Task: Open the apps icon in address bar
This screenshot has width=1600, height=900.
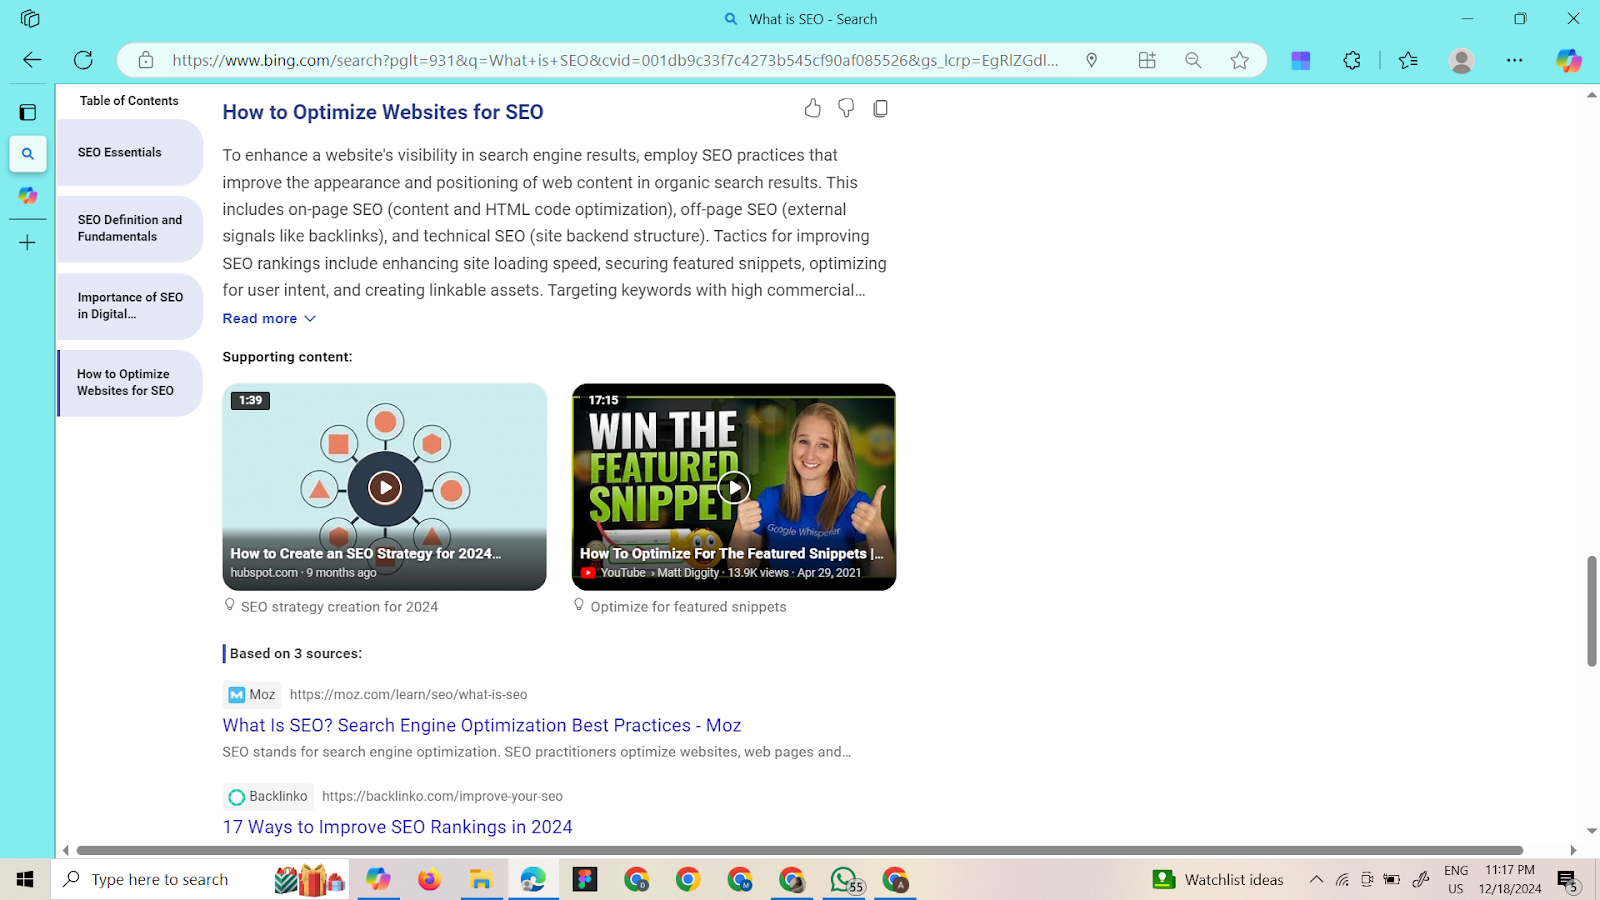Action: pyautogui.click(x=1147, y=60)
